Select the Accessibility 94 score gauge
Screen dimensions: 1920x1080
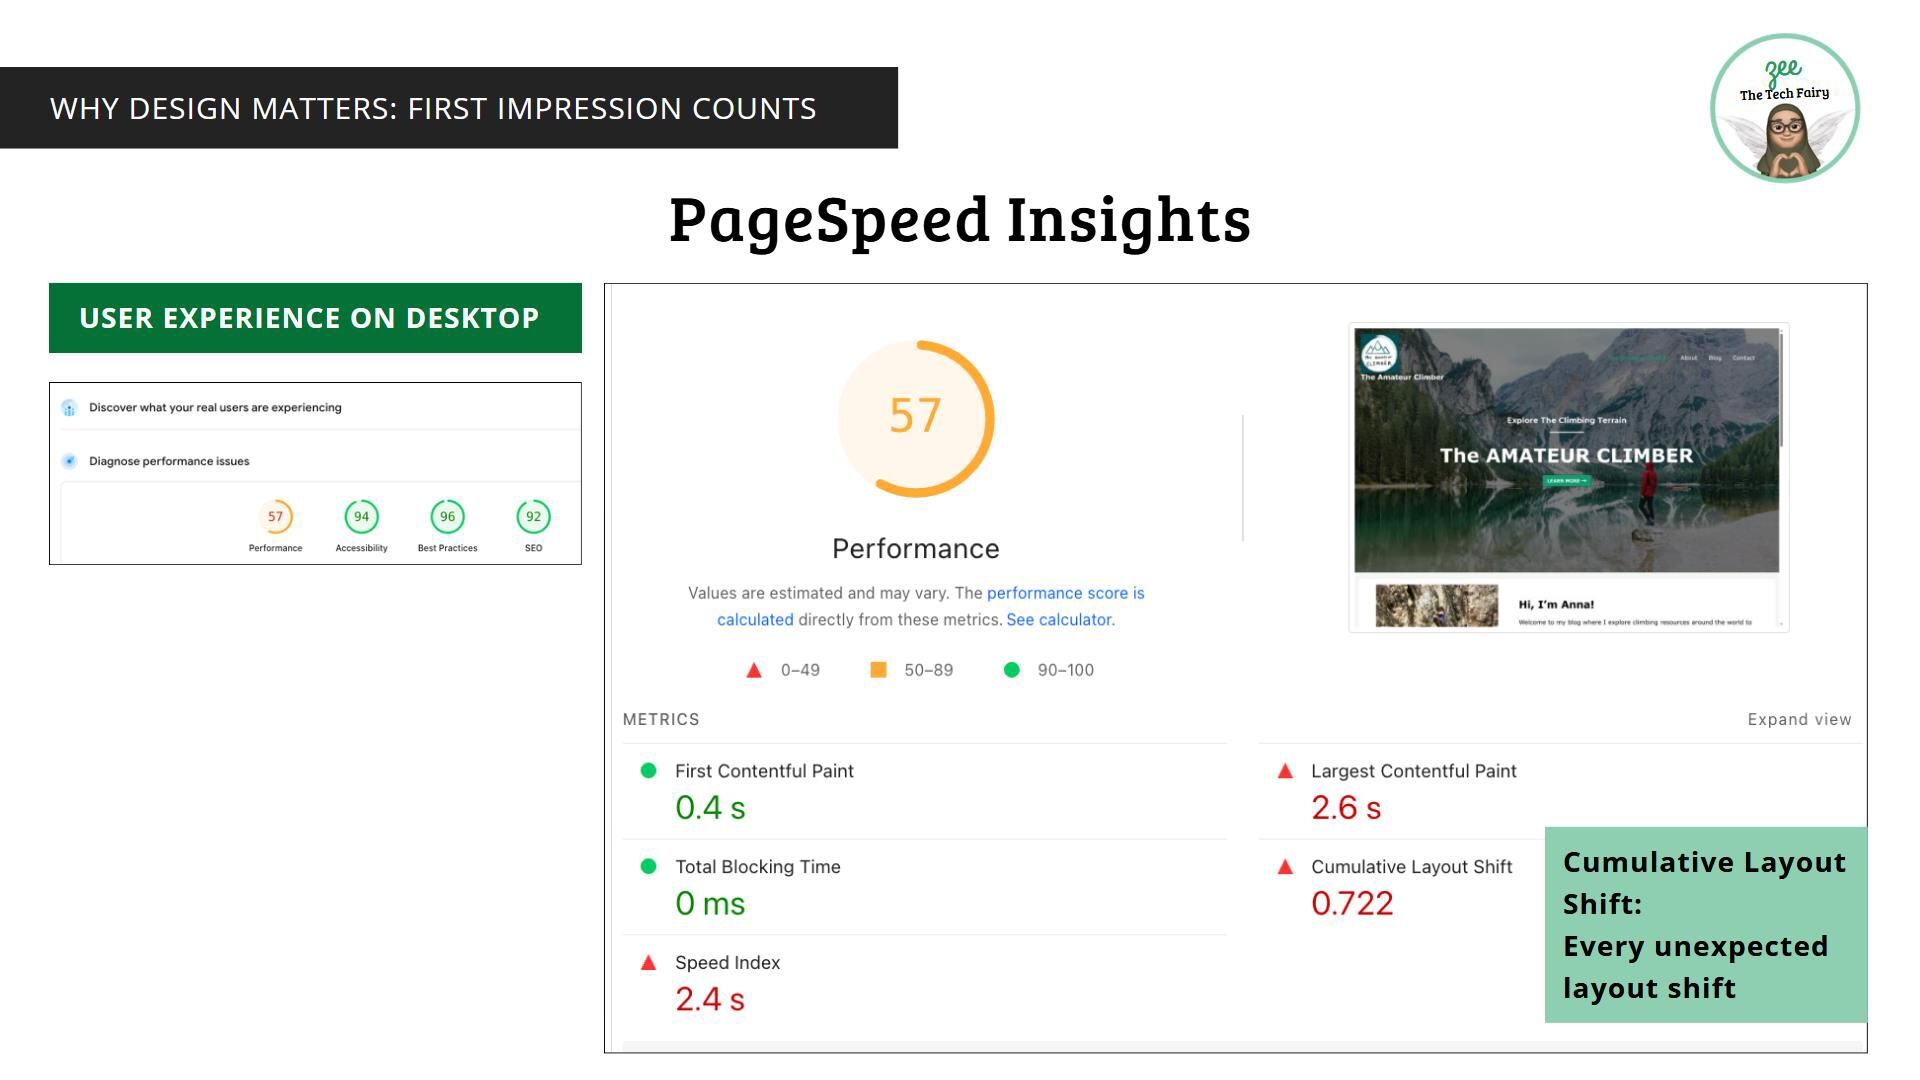[361, 517]
